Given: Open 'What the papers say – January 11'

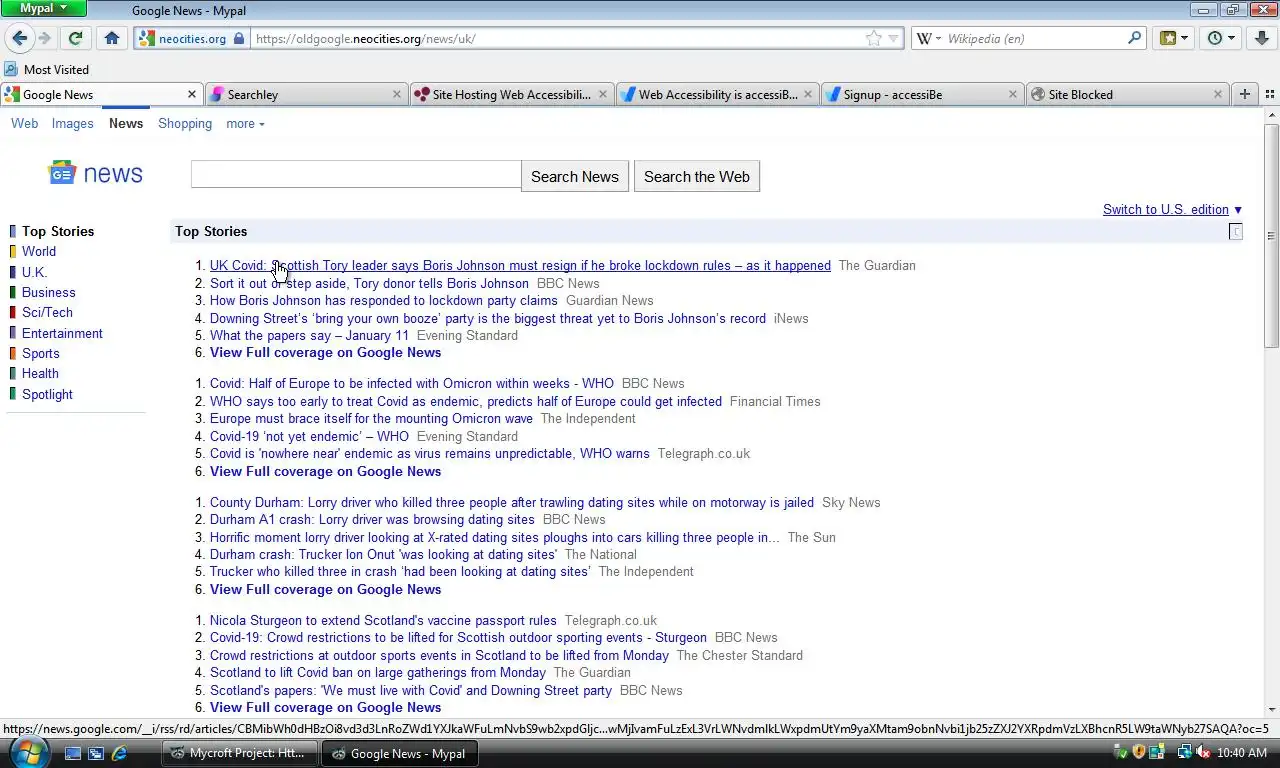Looking at the screenshot, I should point(309,336).
